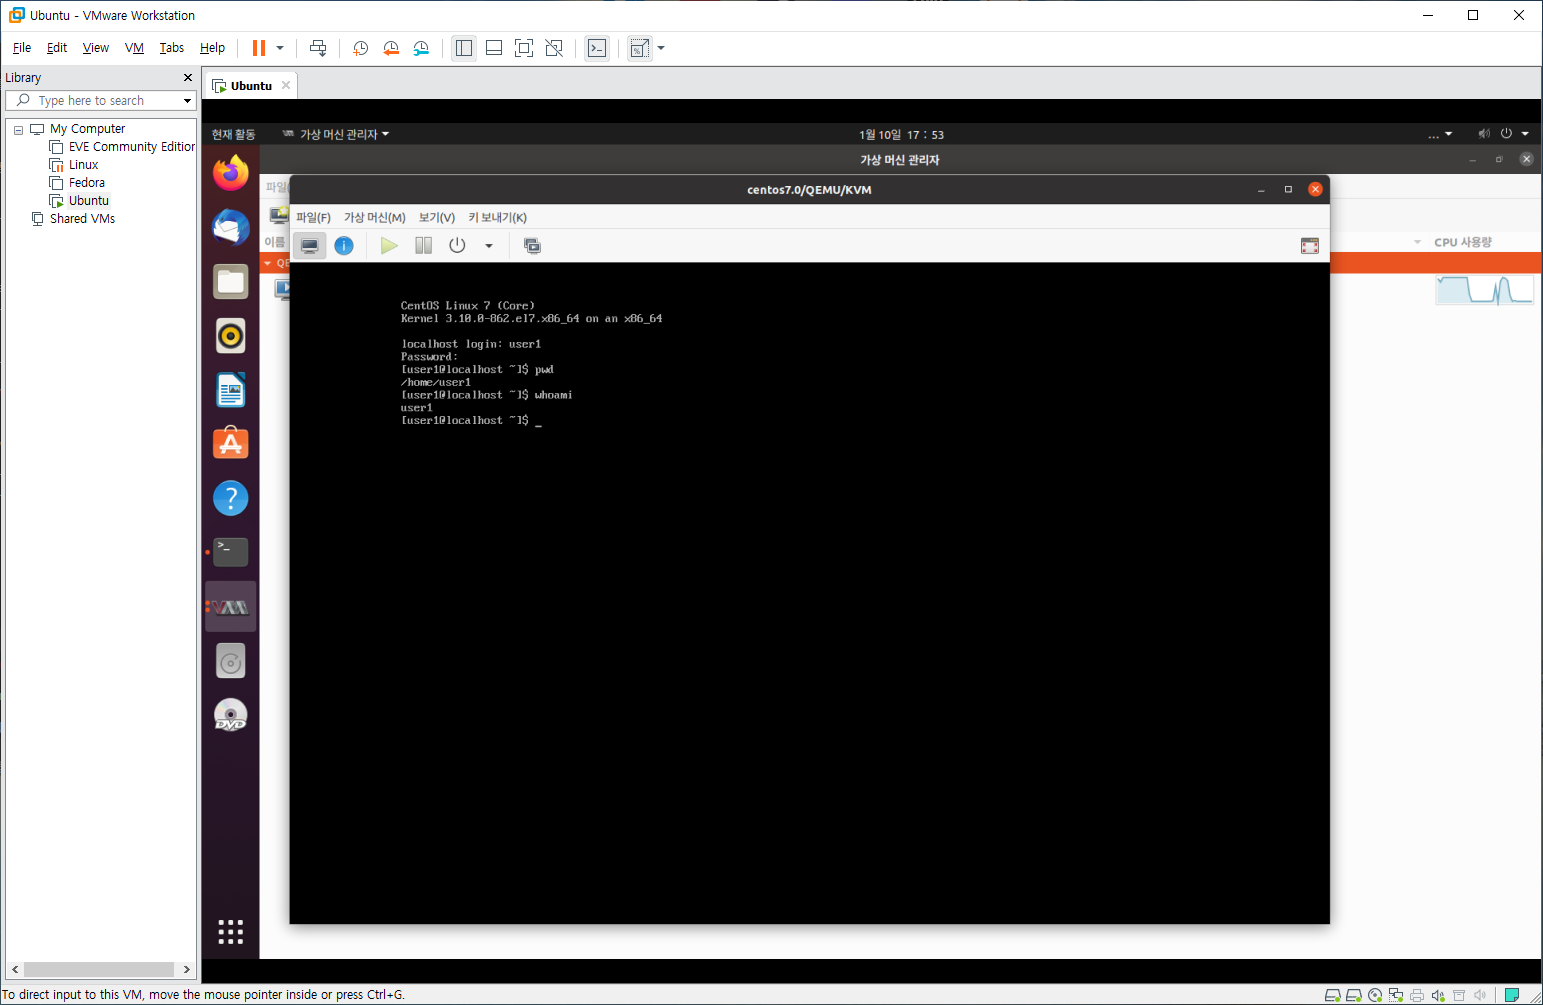The width and height of the screenshot is (1543, 1005).
Task: Close the Ubuntu tab
Action: (286, 85)
